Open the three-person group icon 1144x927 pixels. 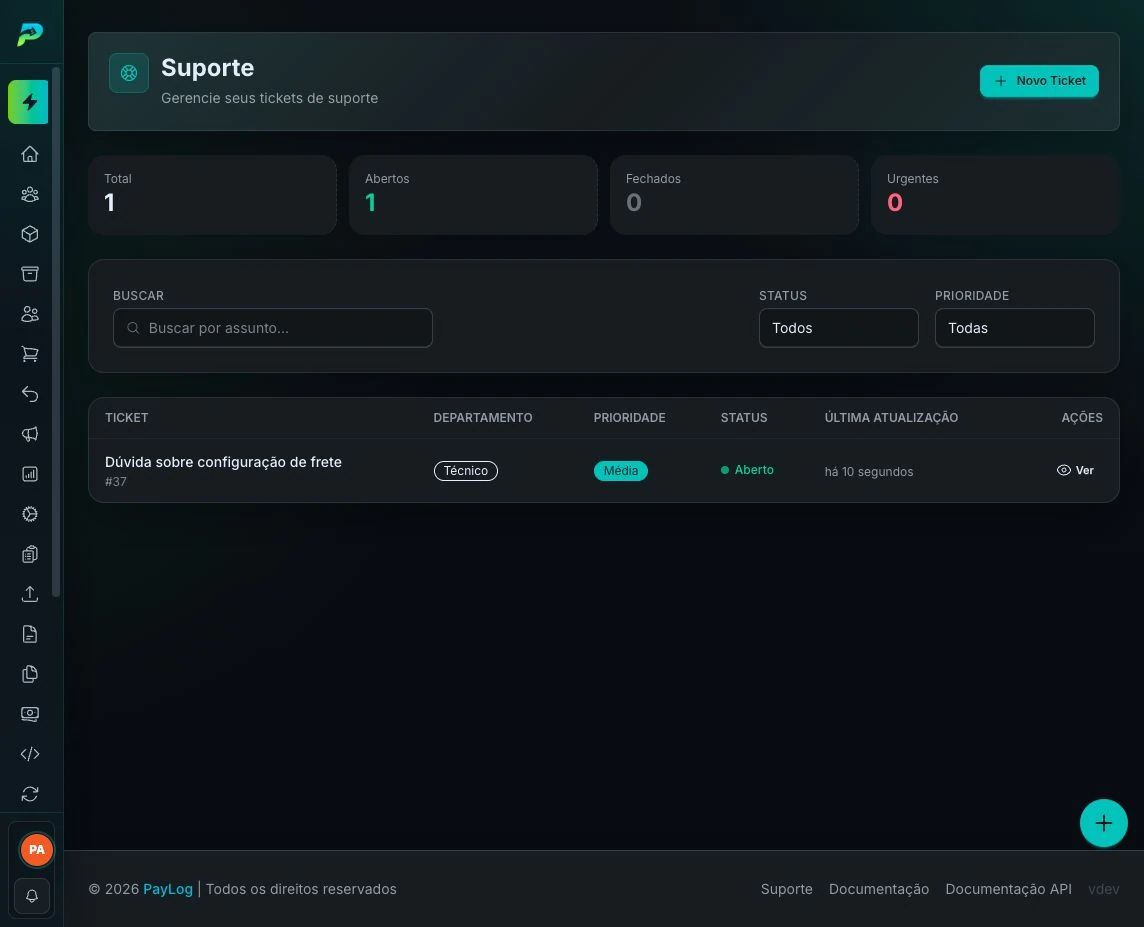click(30, 194)
